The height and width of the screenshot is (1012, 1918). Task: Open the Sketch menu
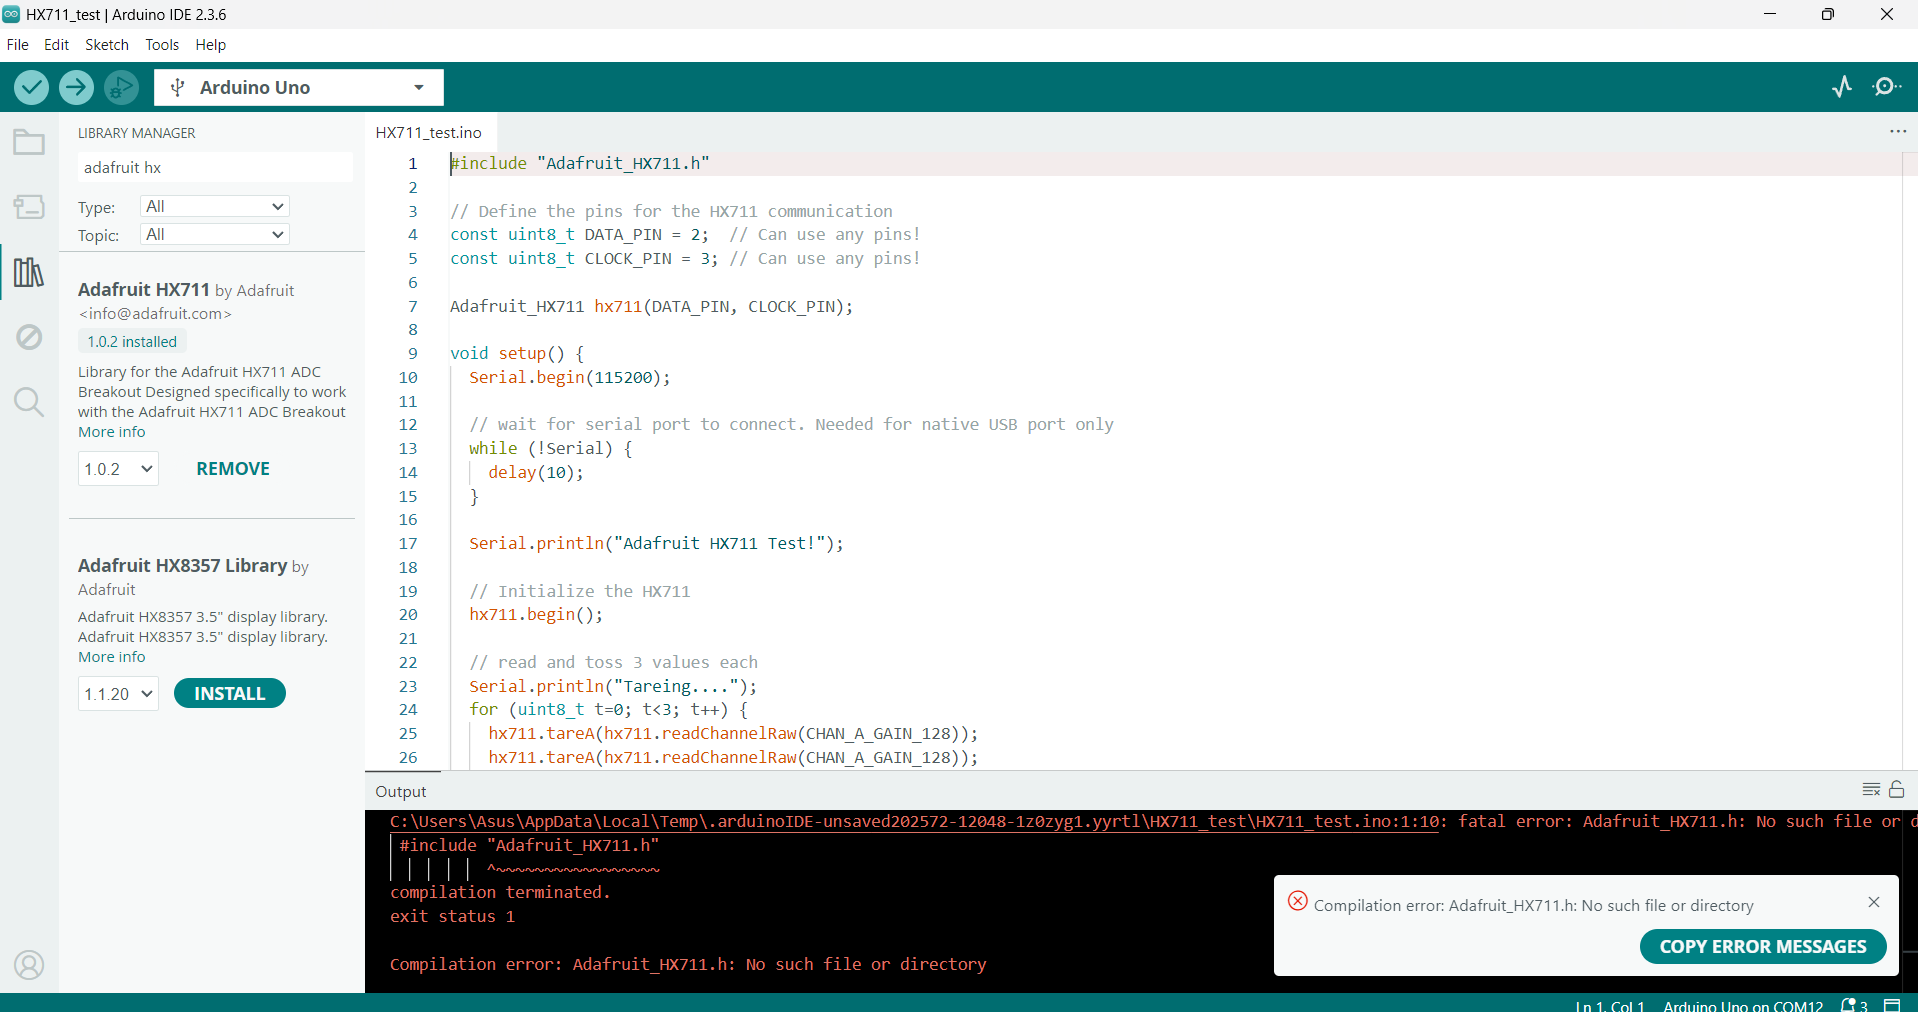[x=106, y=44]
